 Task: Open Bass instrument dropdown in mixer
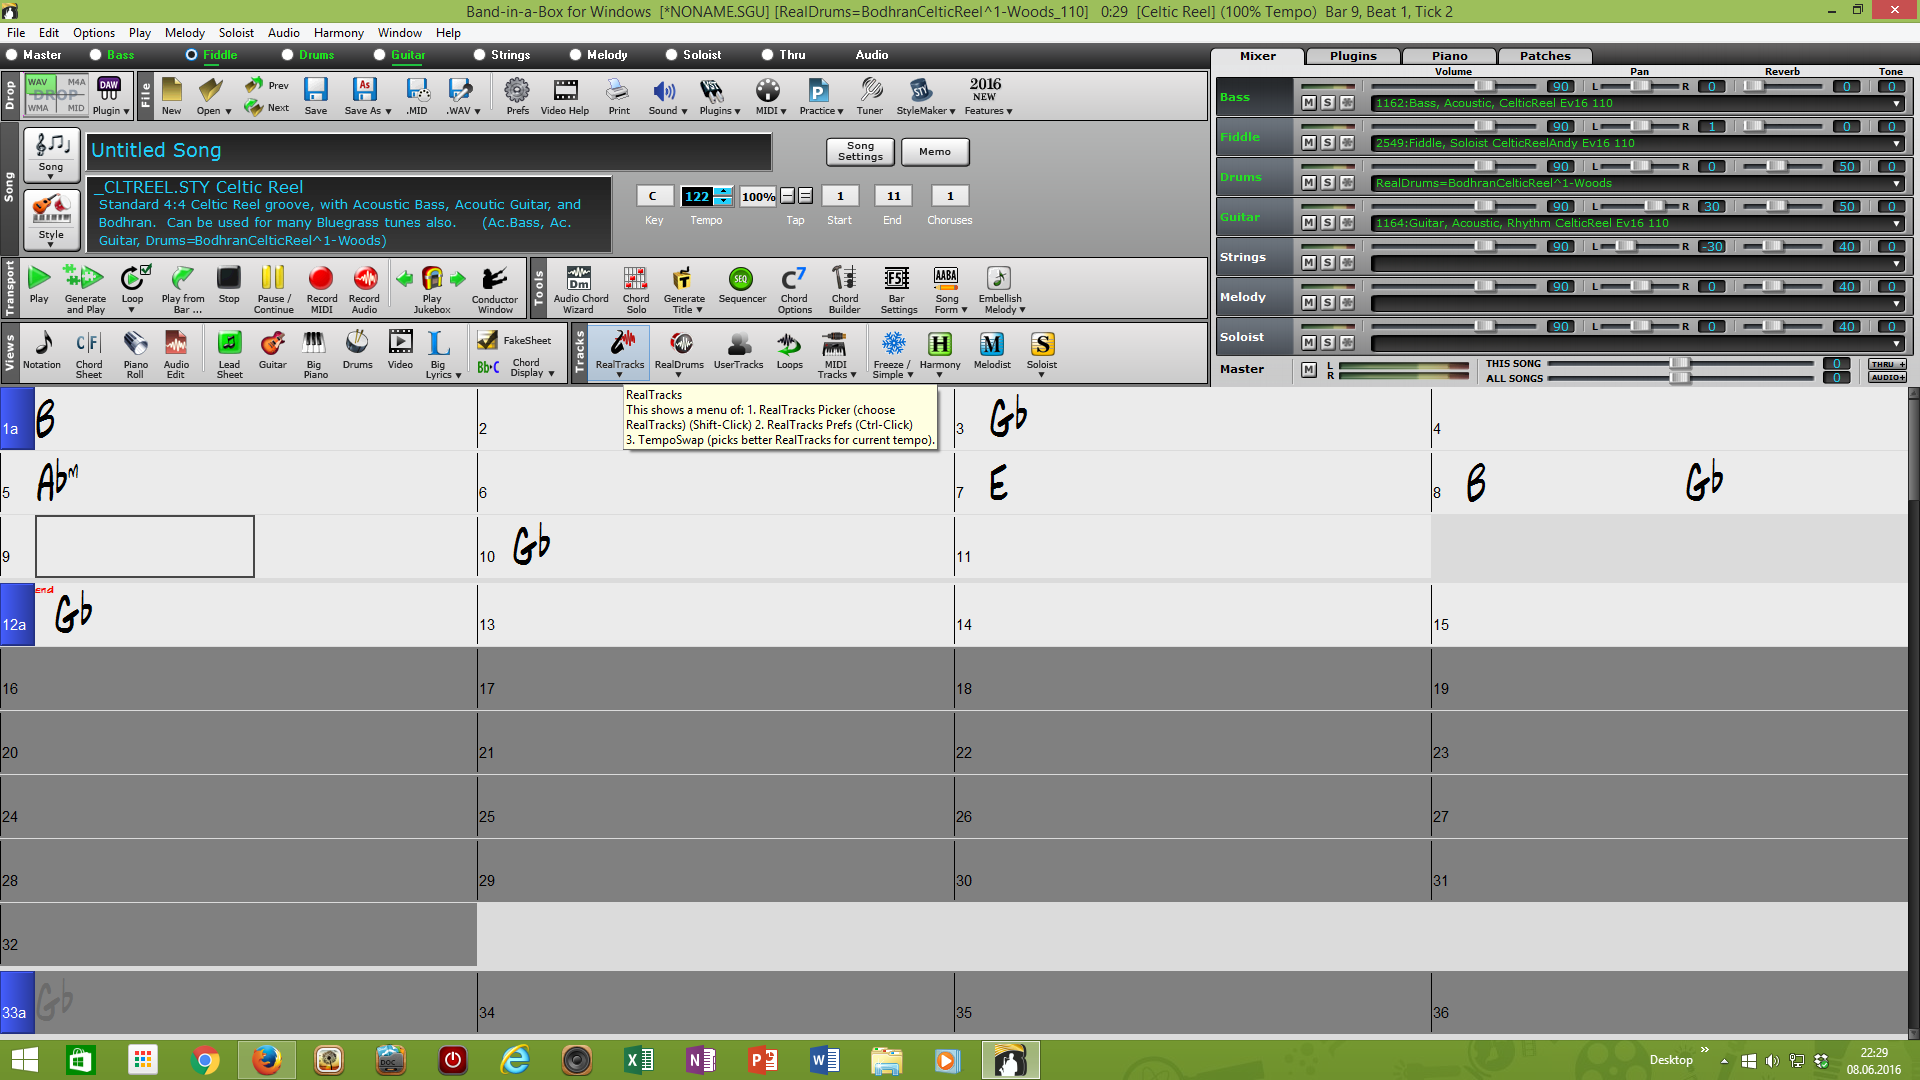pyautogui.click(x=1896, y=103)
